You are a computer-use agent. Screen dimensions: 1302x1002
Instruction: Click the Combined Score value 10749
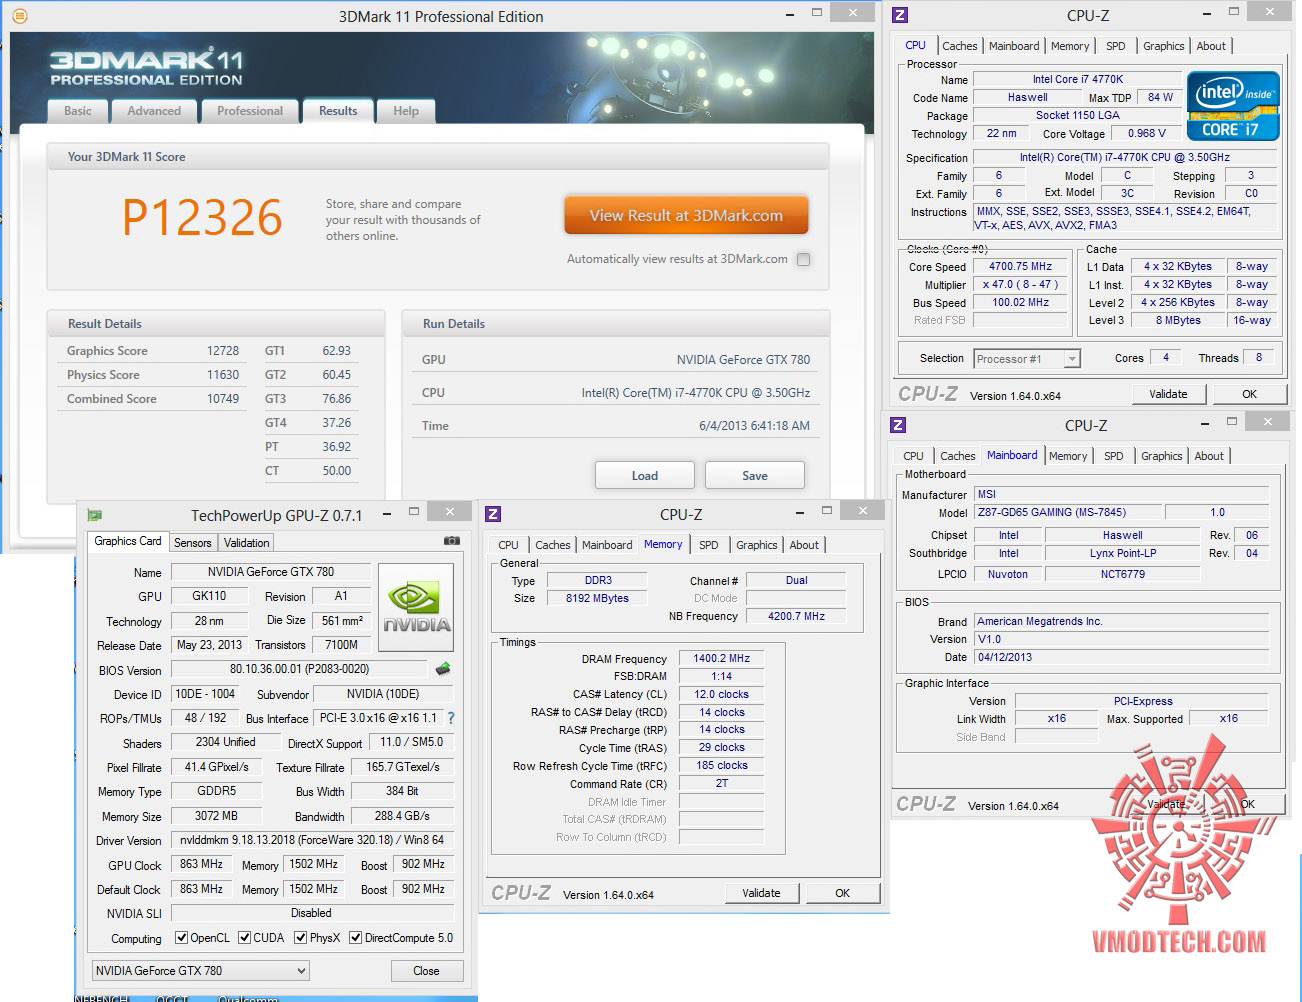(x=223, y=399)
